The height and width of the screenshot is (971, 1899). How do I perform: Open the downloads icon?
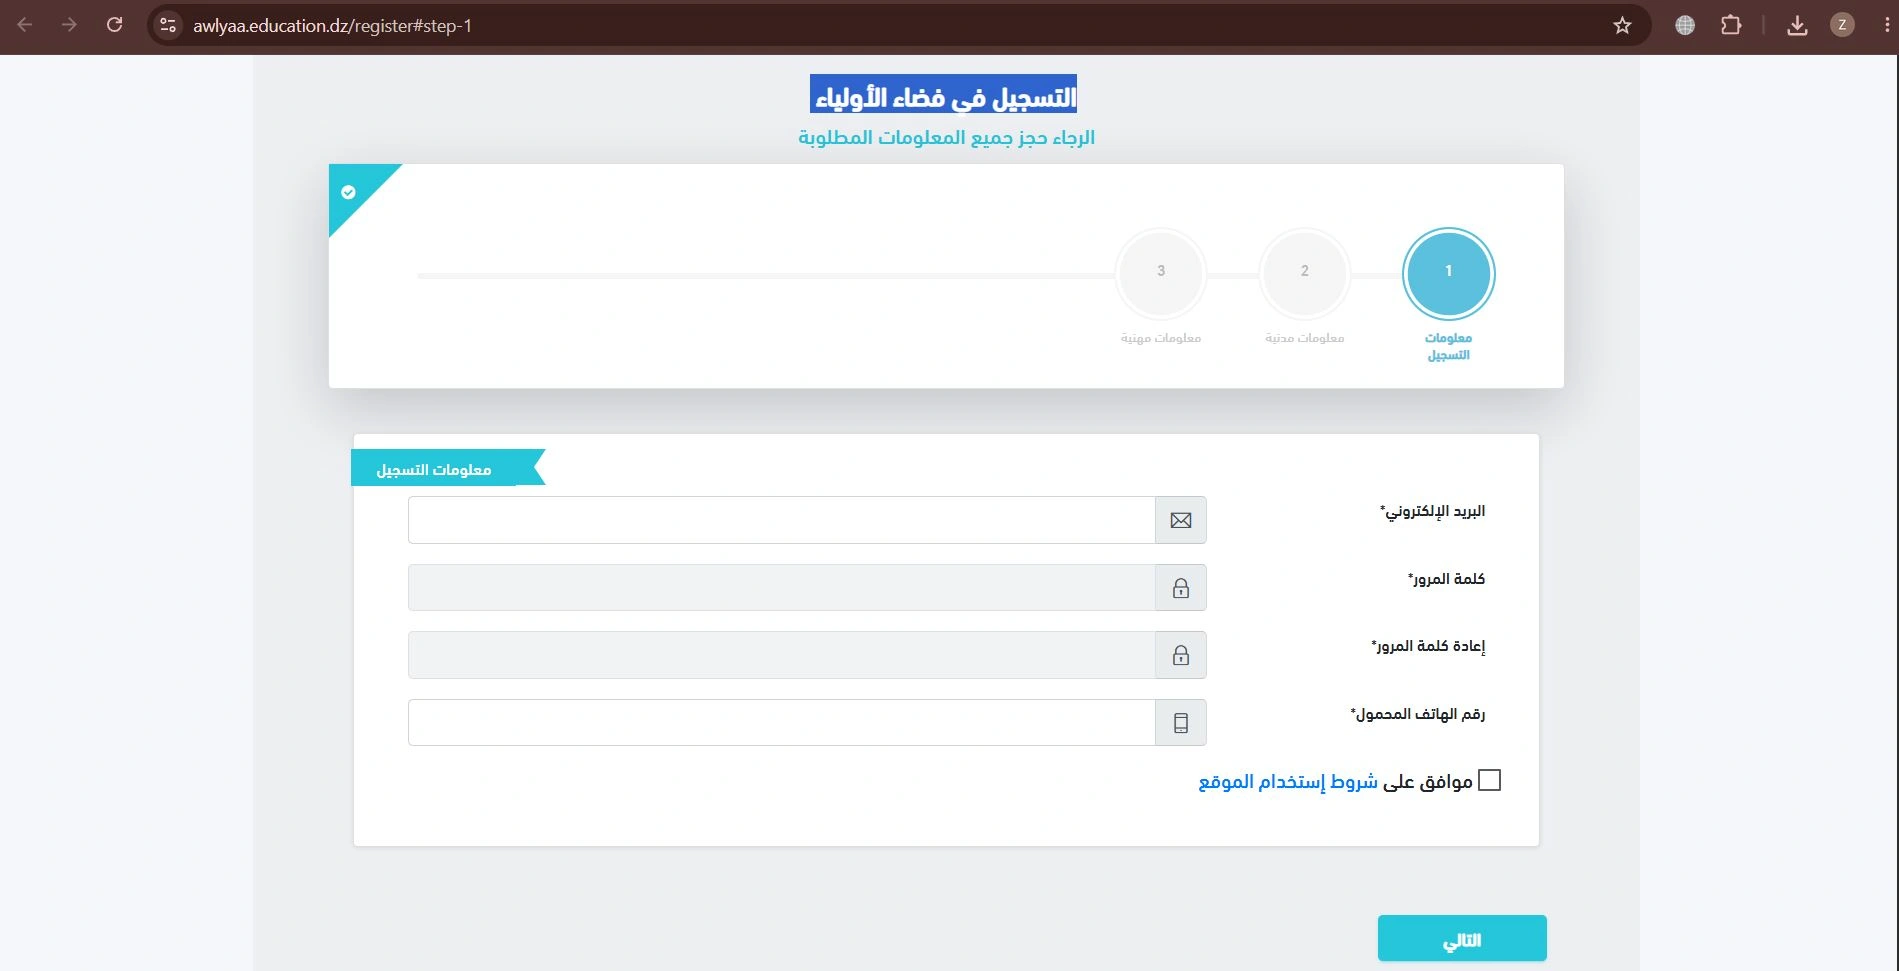coord(1797,26)
